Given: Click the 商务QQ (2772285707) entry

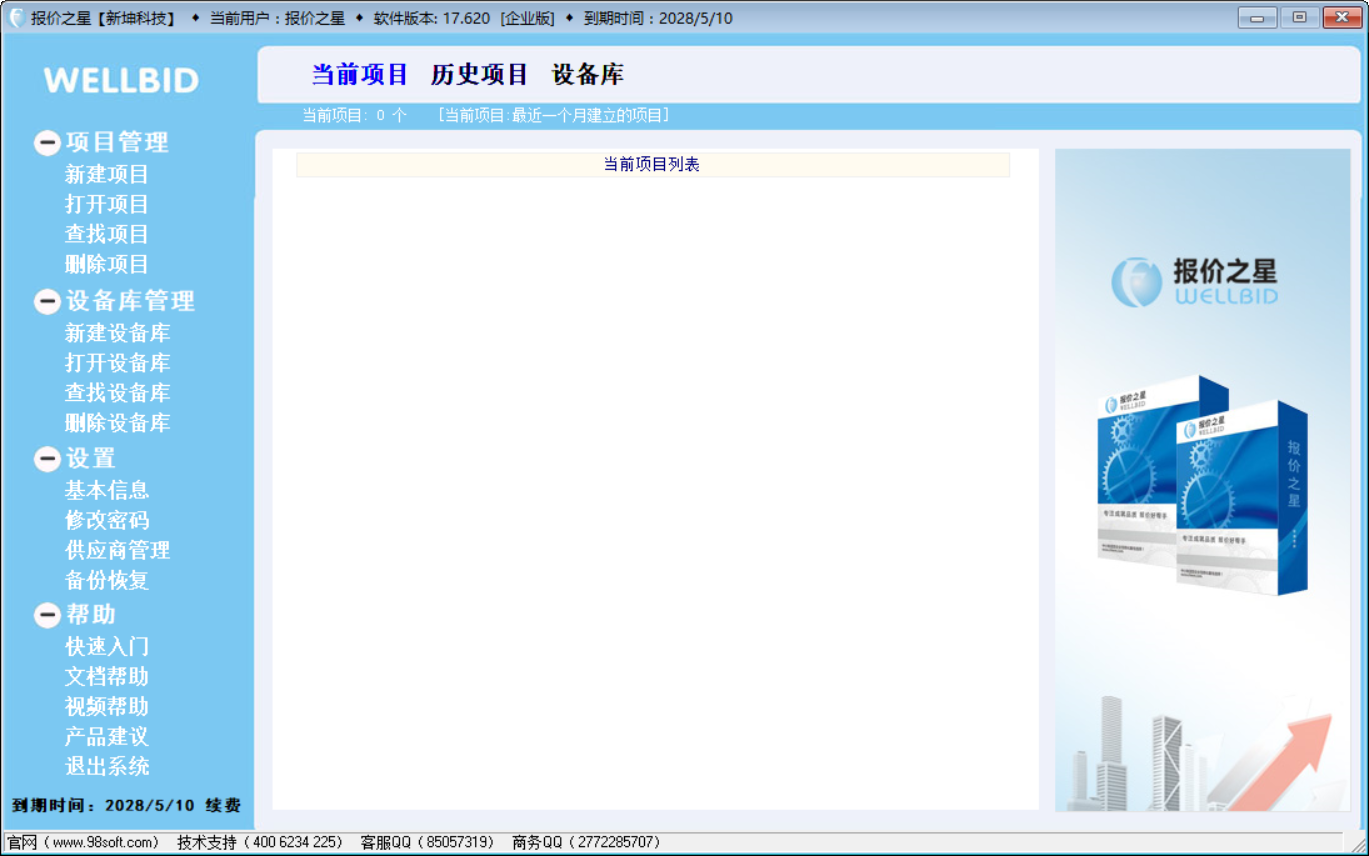Looking at the screenshot, I should pyautogui.click(x=586, y=843).
